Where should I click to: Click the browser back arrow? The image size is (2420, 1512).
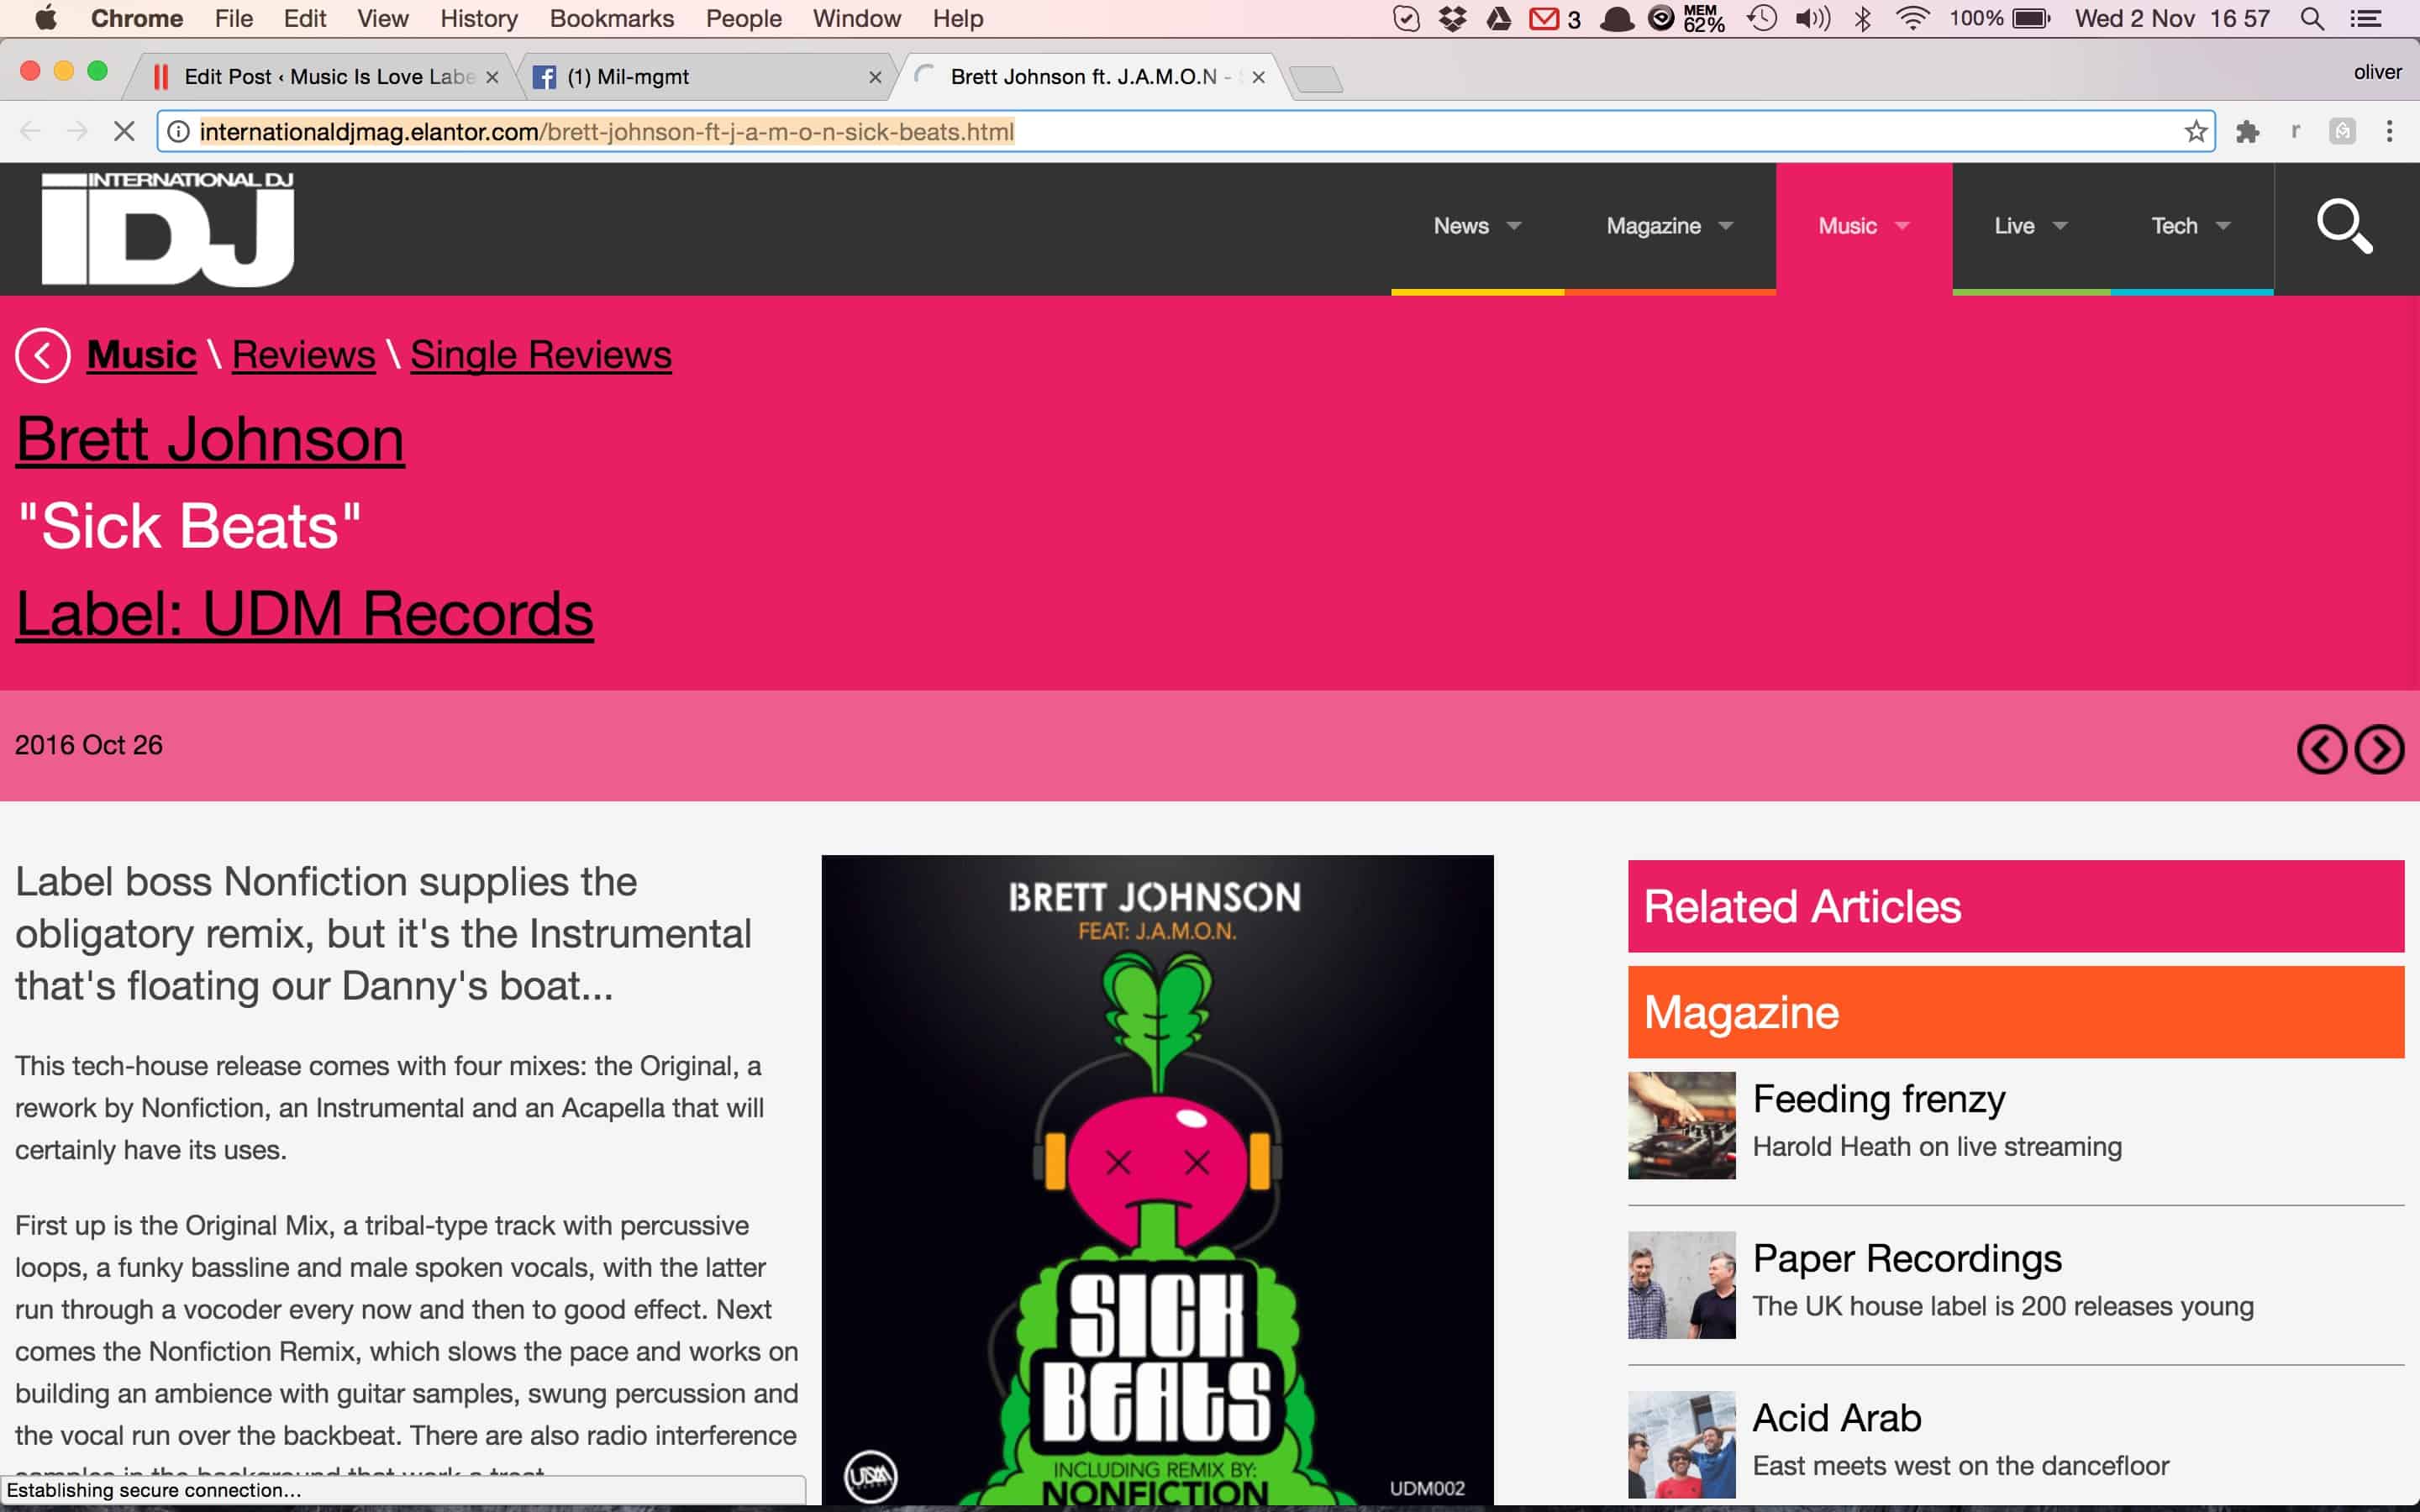pos(30,131)
